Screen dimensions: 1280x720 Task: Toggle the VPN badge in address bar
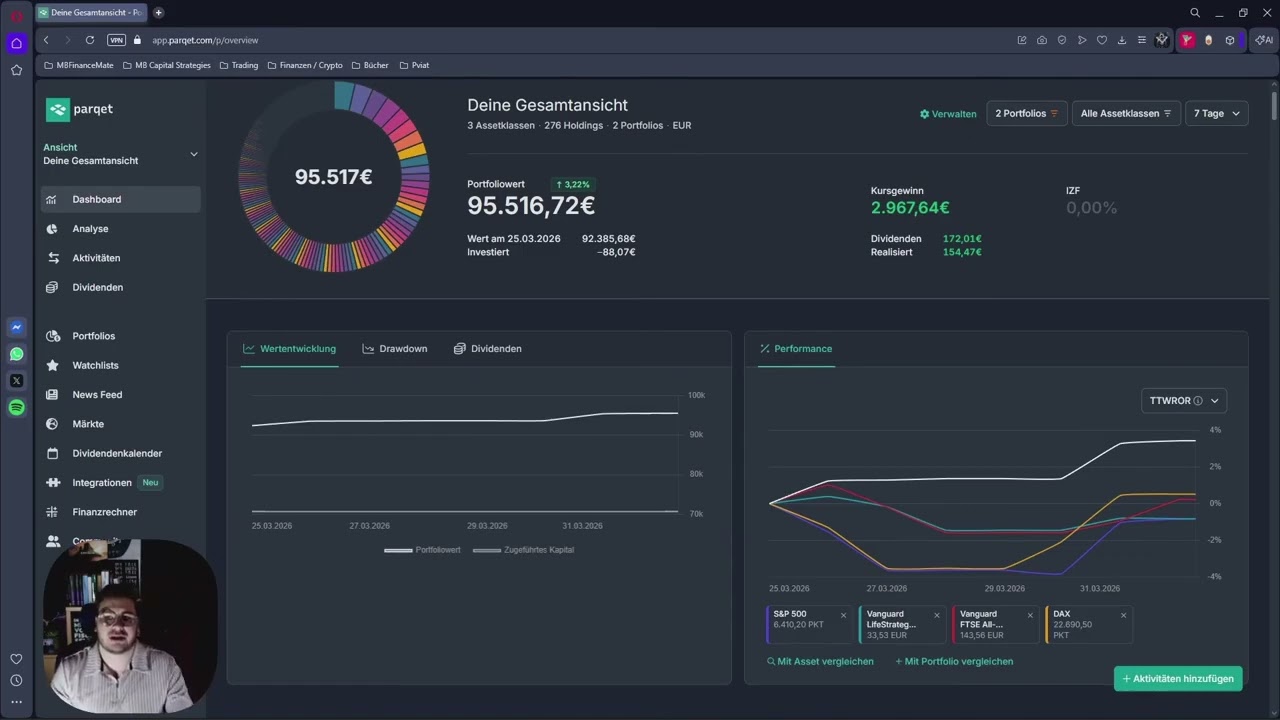pyautogui.click(x=116, y=40)
